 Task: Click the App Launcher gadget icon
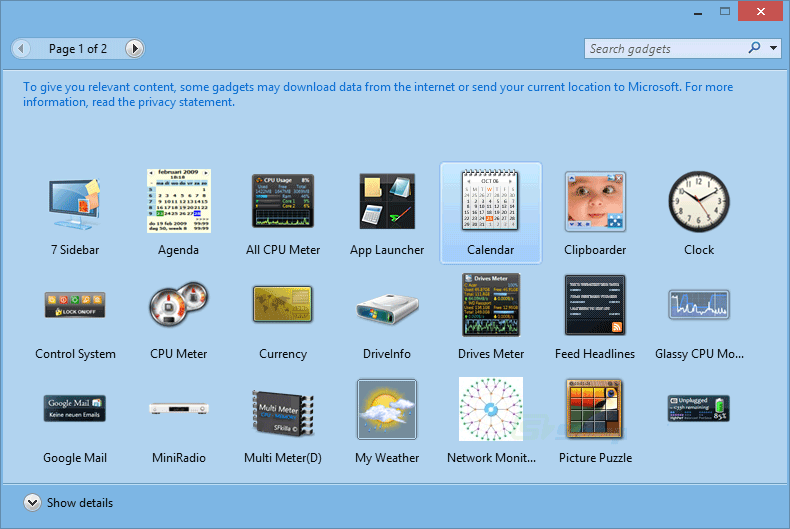click(387, 202)
